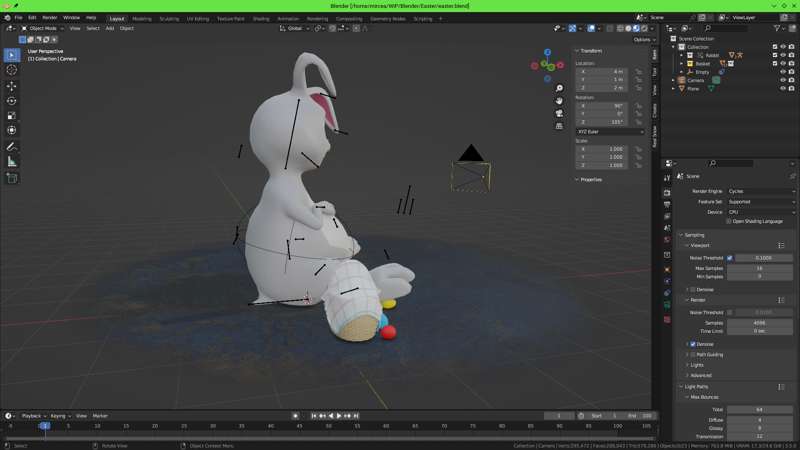Open the Marker menu in timeline
This screenshot has width=800, height=450.
(x=100, y=415)
